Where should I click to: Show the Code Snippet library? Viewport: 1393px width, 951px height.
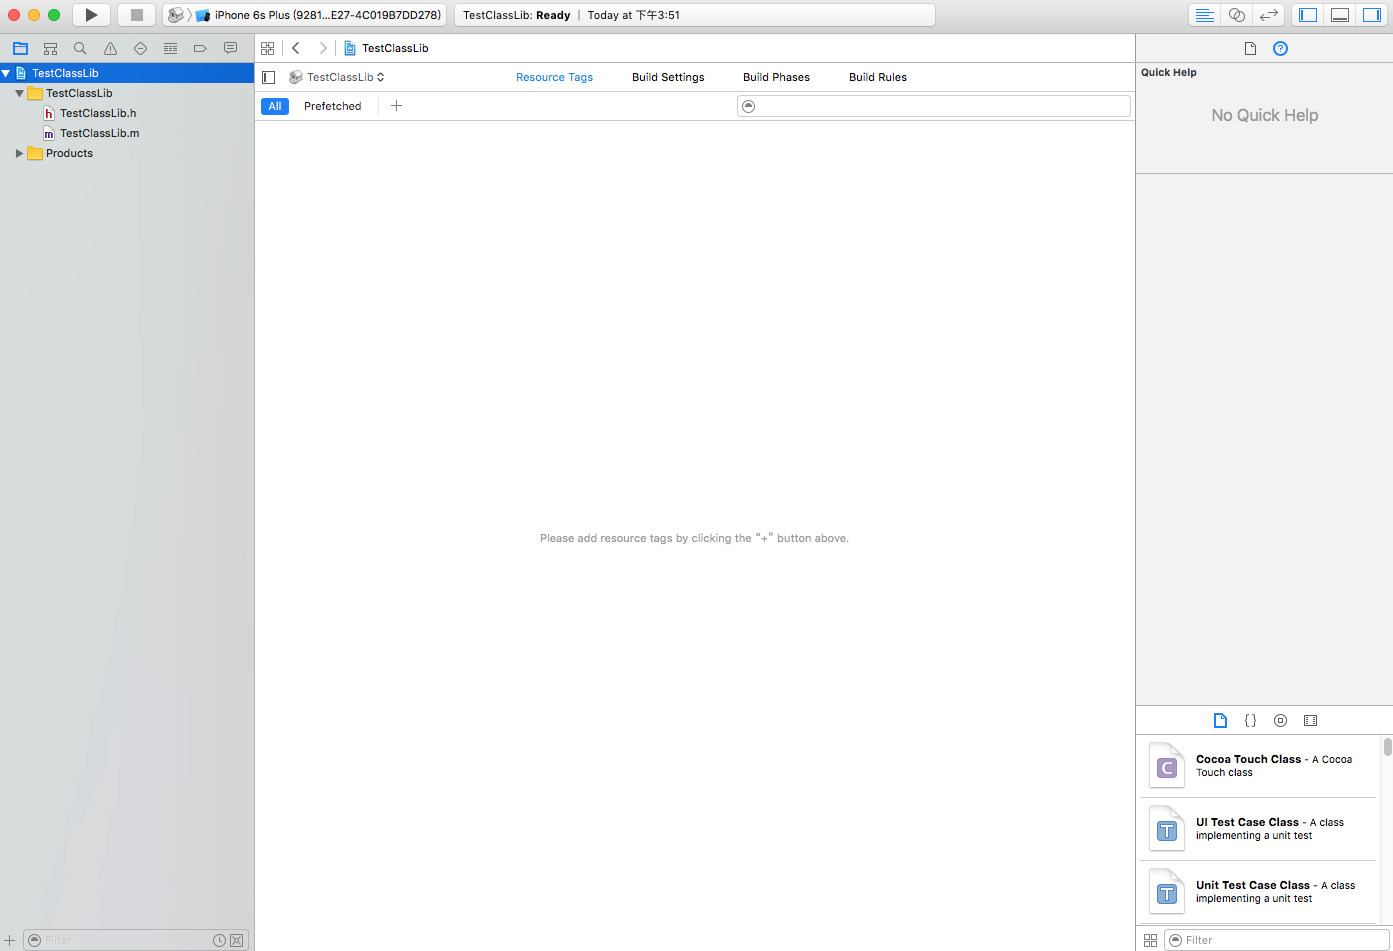point(1250,720)
